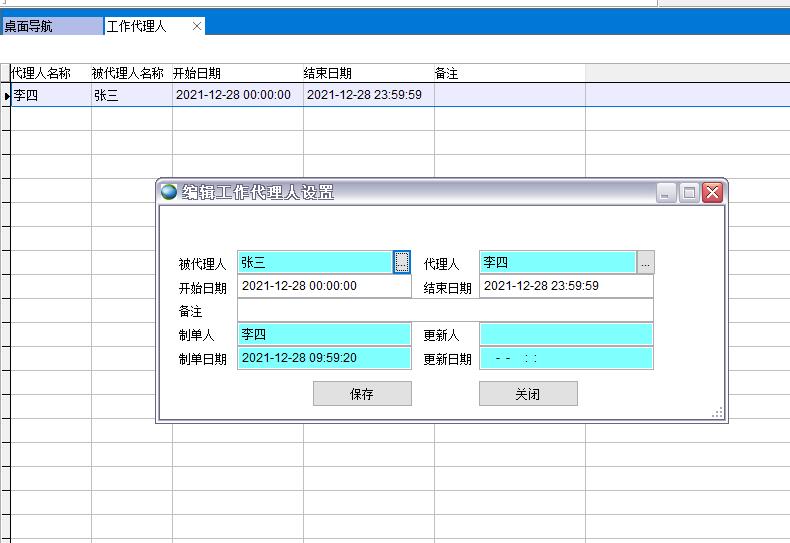Close the dialog with the red X

[712, 193]
